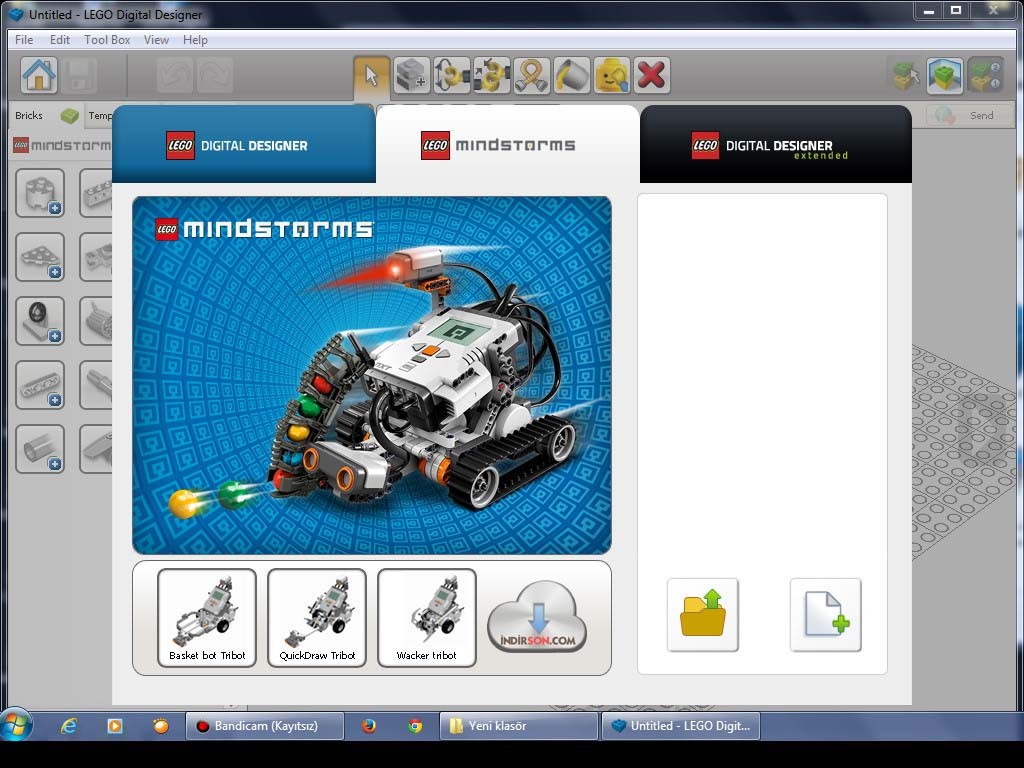Image resolution: width=1024 pixels, height=768 pixels.
Task: Switch to Build mode icon
Action: [906, 76]
